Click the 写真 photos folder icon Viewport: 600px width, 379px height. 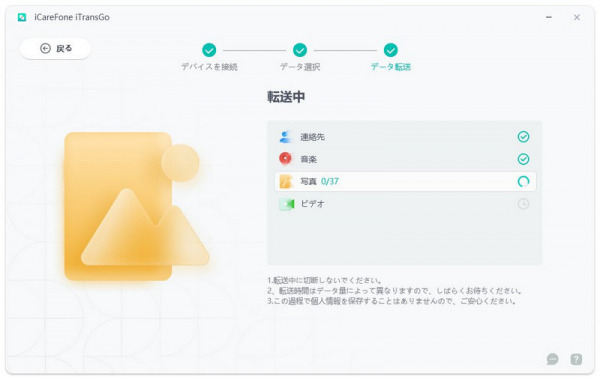coord(285,181)
